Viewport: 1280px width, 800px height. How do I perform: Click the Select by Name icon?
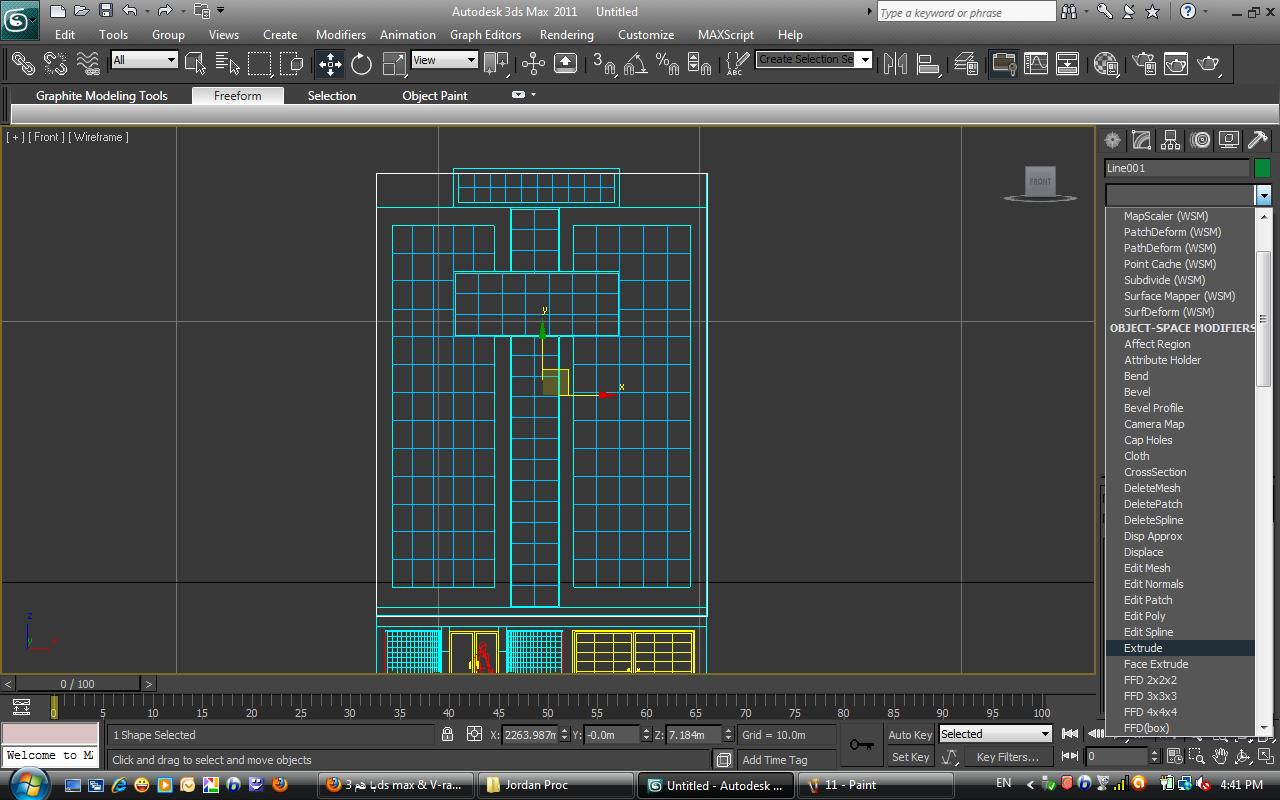pos(227,64)
